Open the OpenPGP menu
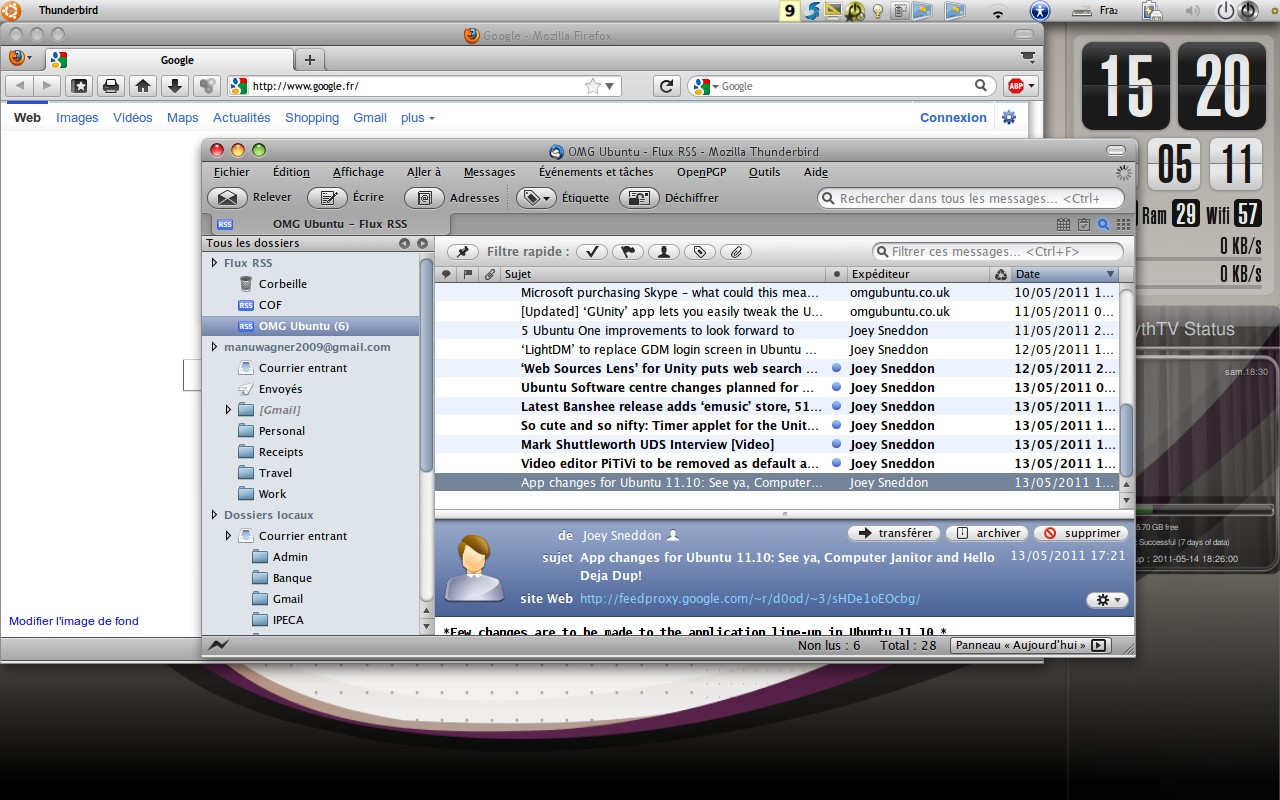The image size is (1280, 800). click(x=701, y=172)
